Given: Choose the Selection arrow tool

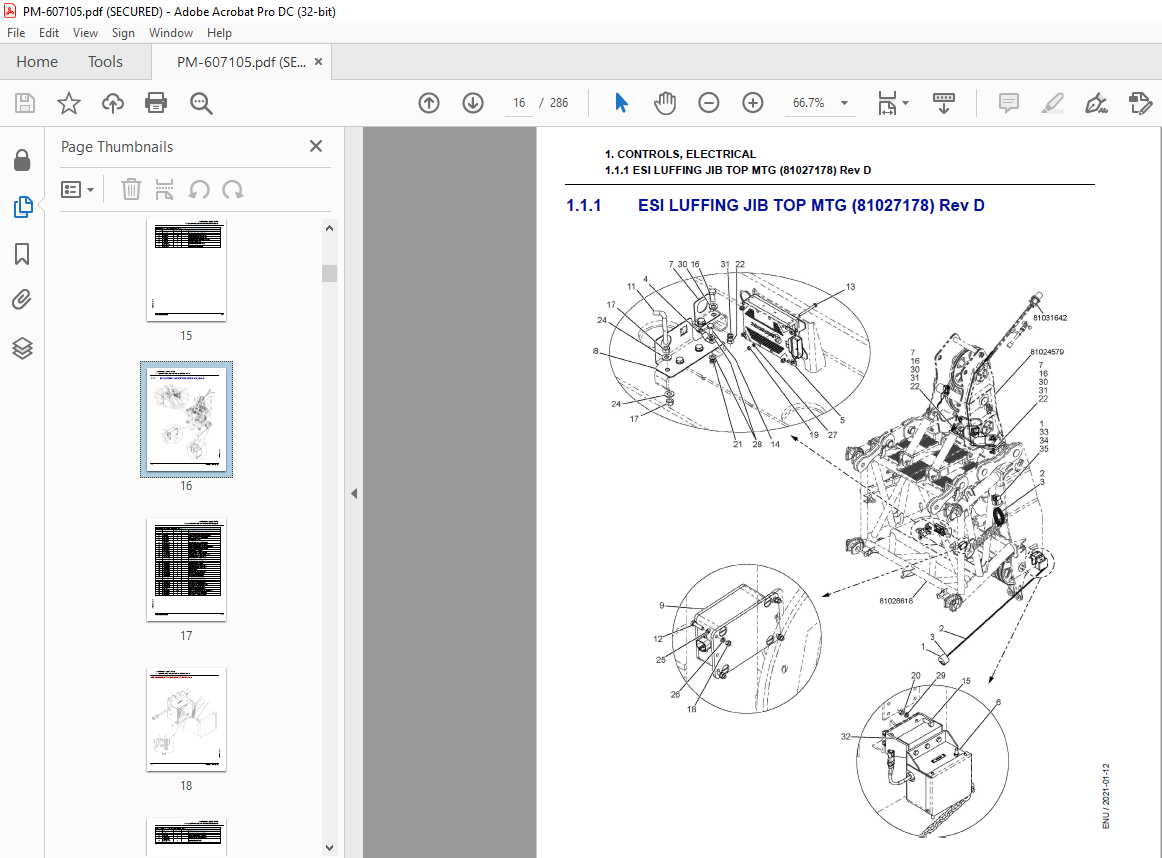Looking at the screenshot, I should coord(621,103).
